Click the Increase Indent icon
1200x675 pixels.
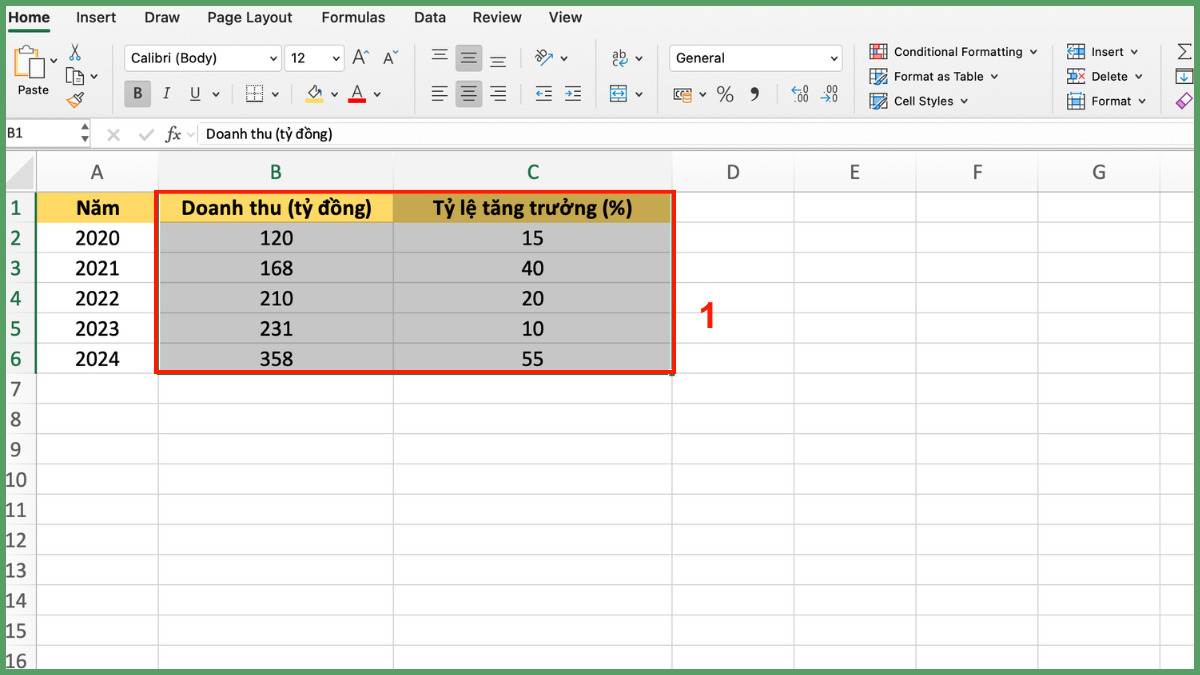(x=573, y=94)
